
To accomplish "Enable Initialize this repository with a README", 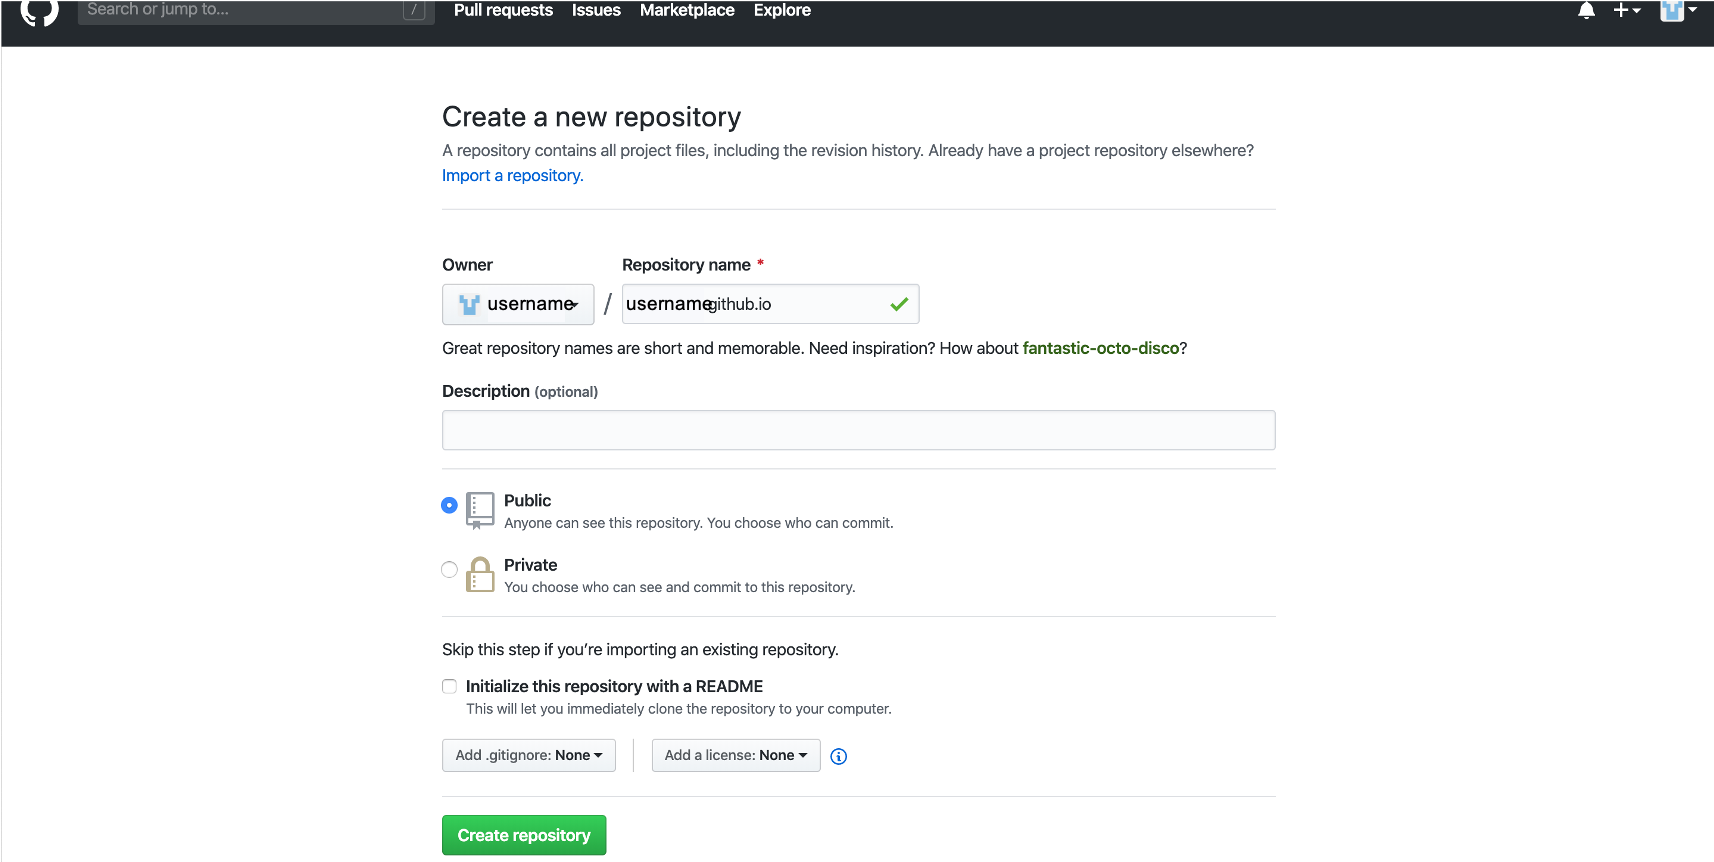I will (x=450, y=686).
